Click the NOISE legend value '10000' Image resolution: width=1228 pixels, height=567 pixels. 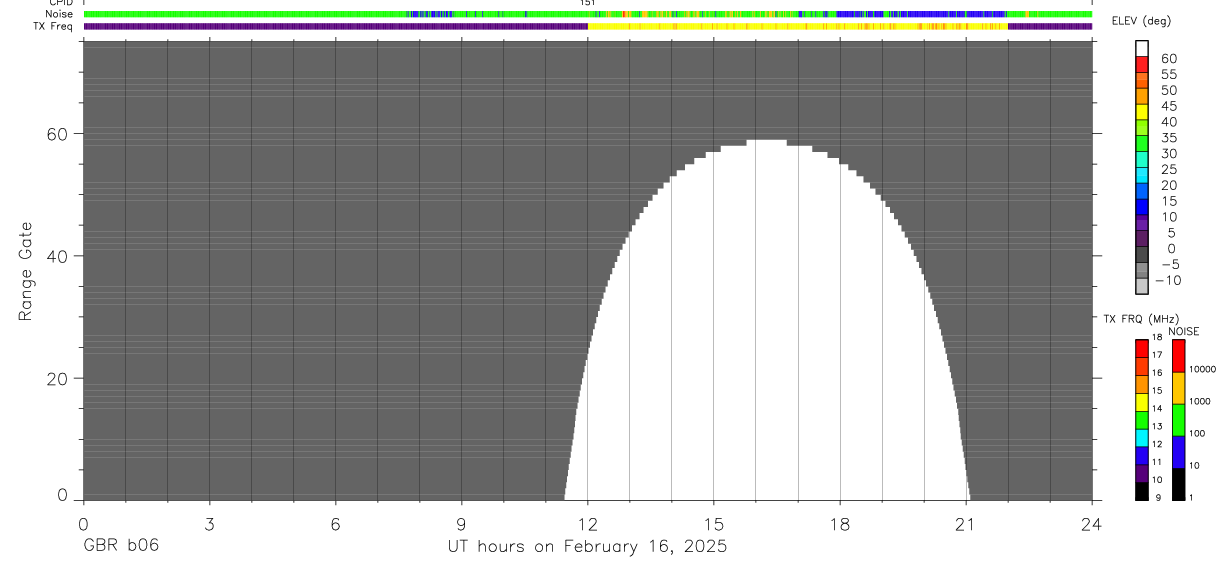pos(1201,369)
